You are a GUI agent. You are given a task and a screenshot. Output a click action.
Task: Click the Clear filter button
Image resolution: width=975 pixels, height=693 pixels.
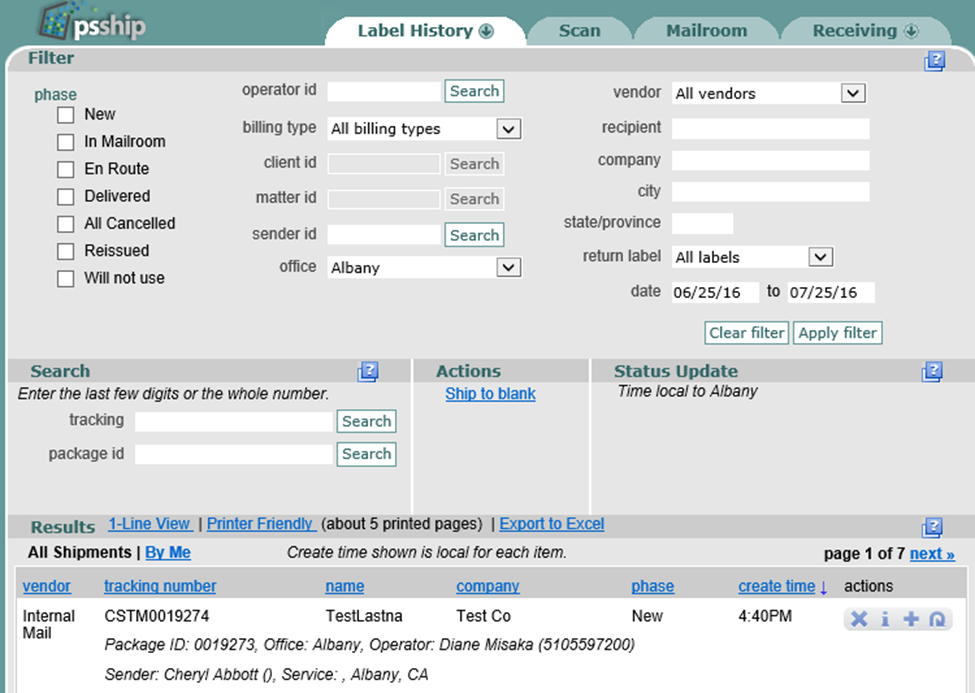(747, 333)
